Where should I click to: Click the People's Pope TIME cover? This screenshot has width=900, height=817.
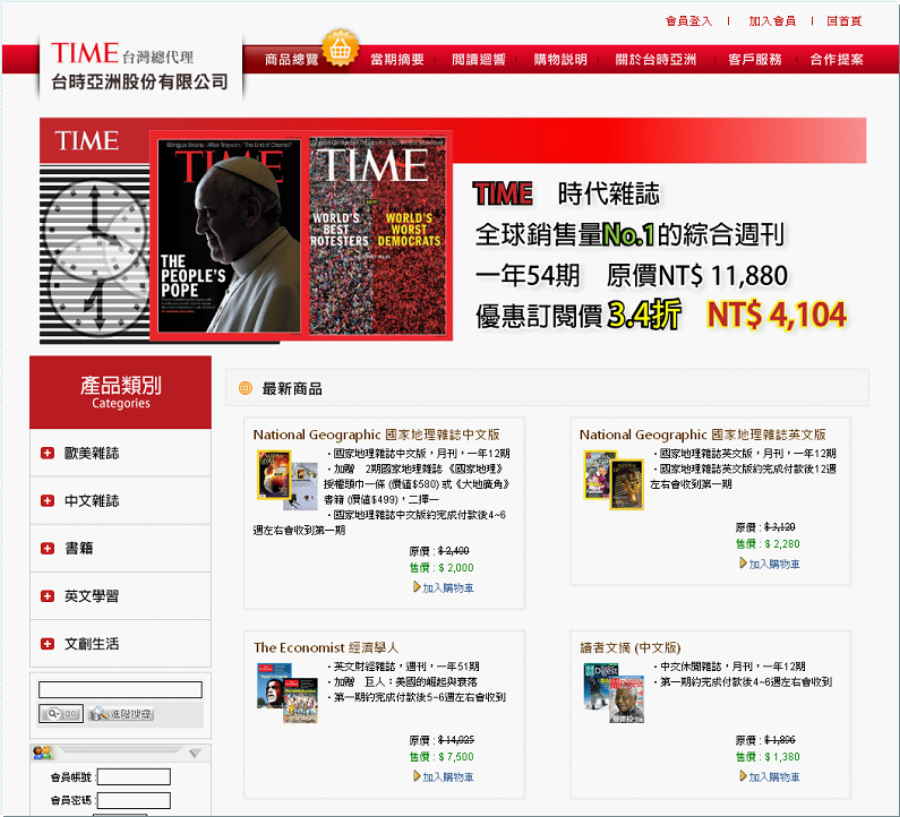[229, 235]
